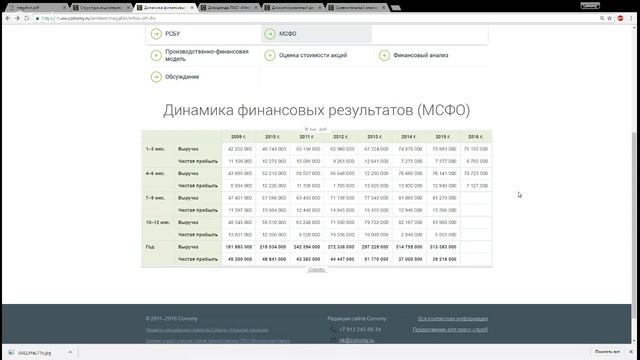This screenshot has height=360, width=640.
Task: Click the Финансовый анализ plus icon
Action: [x=384, y=55]
